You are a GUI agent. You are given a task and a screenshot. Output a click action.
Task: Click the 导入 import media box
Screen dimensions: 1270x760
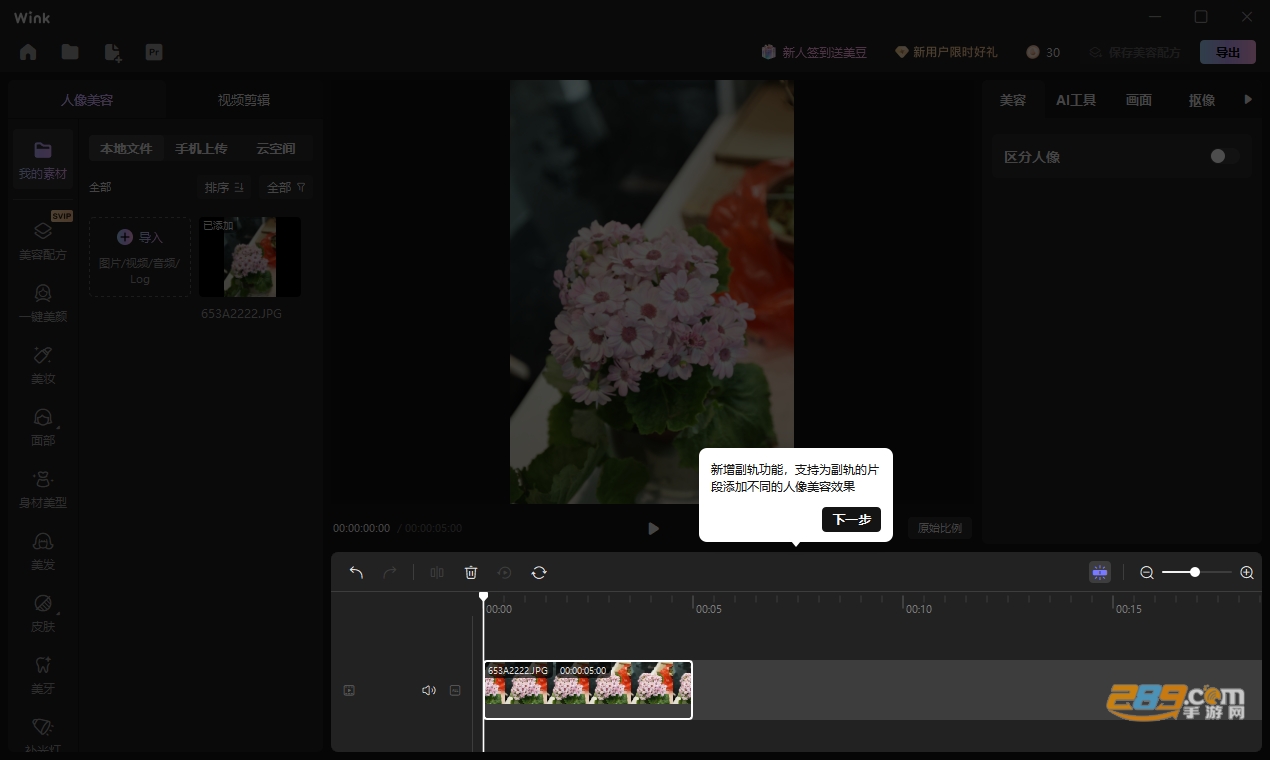pos(140,257)
